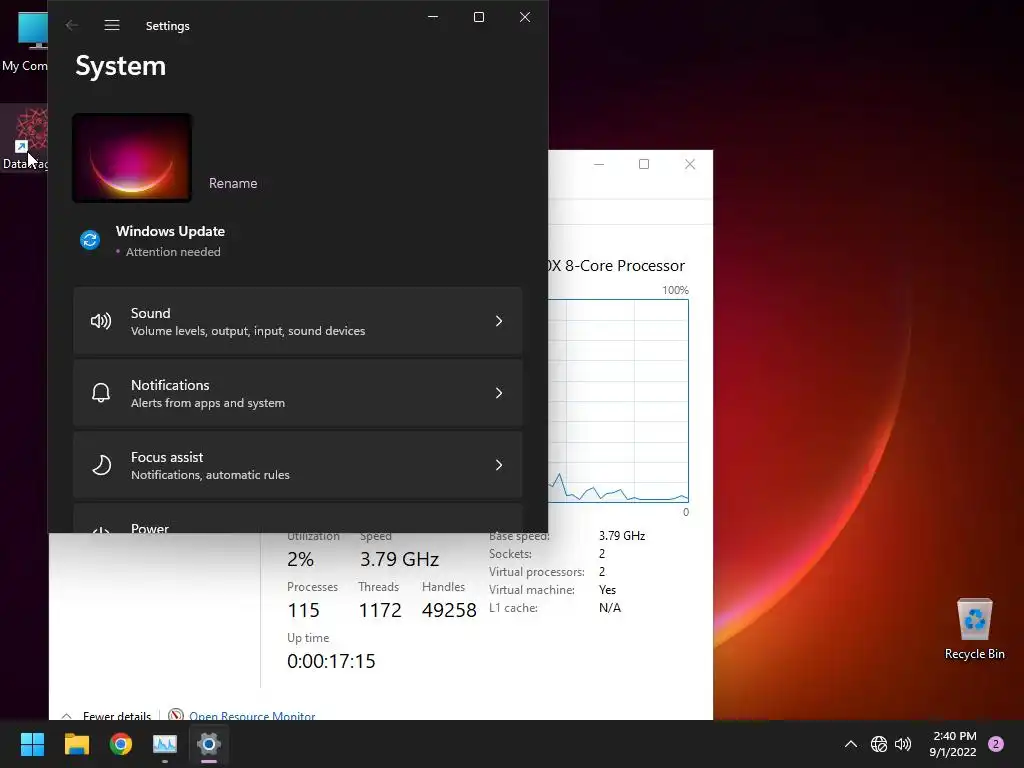Click the Sound speaker icon in Settings
The height and width of the screenshot is (768, 1024).
coord(101,321)
